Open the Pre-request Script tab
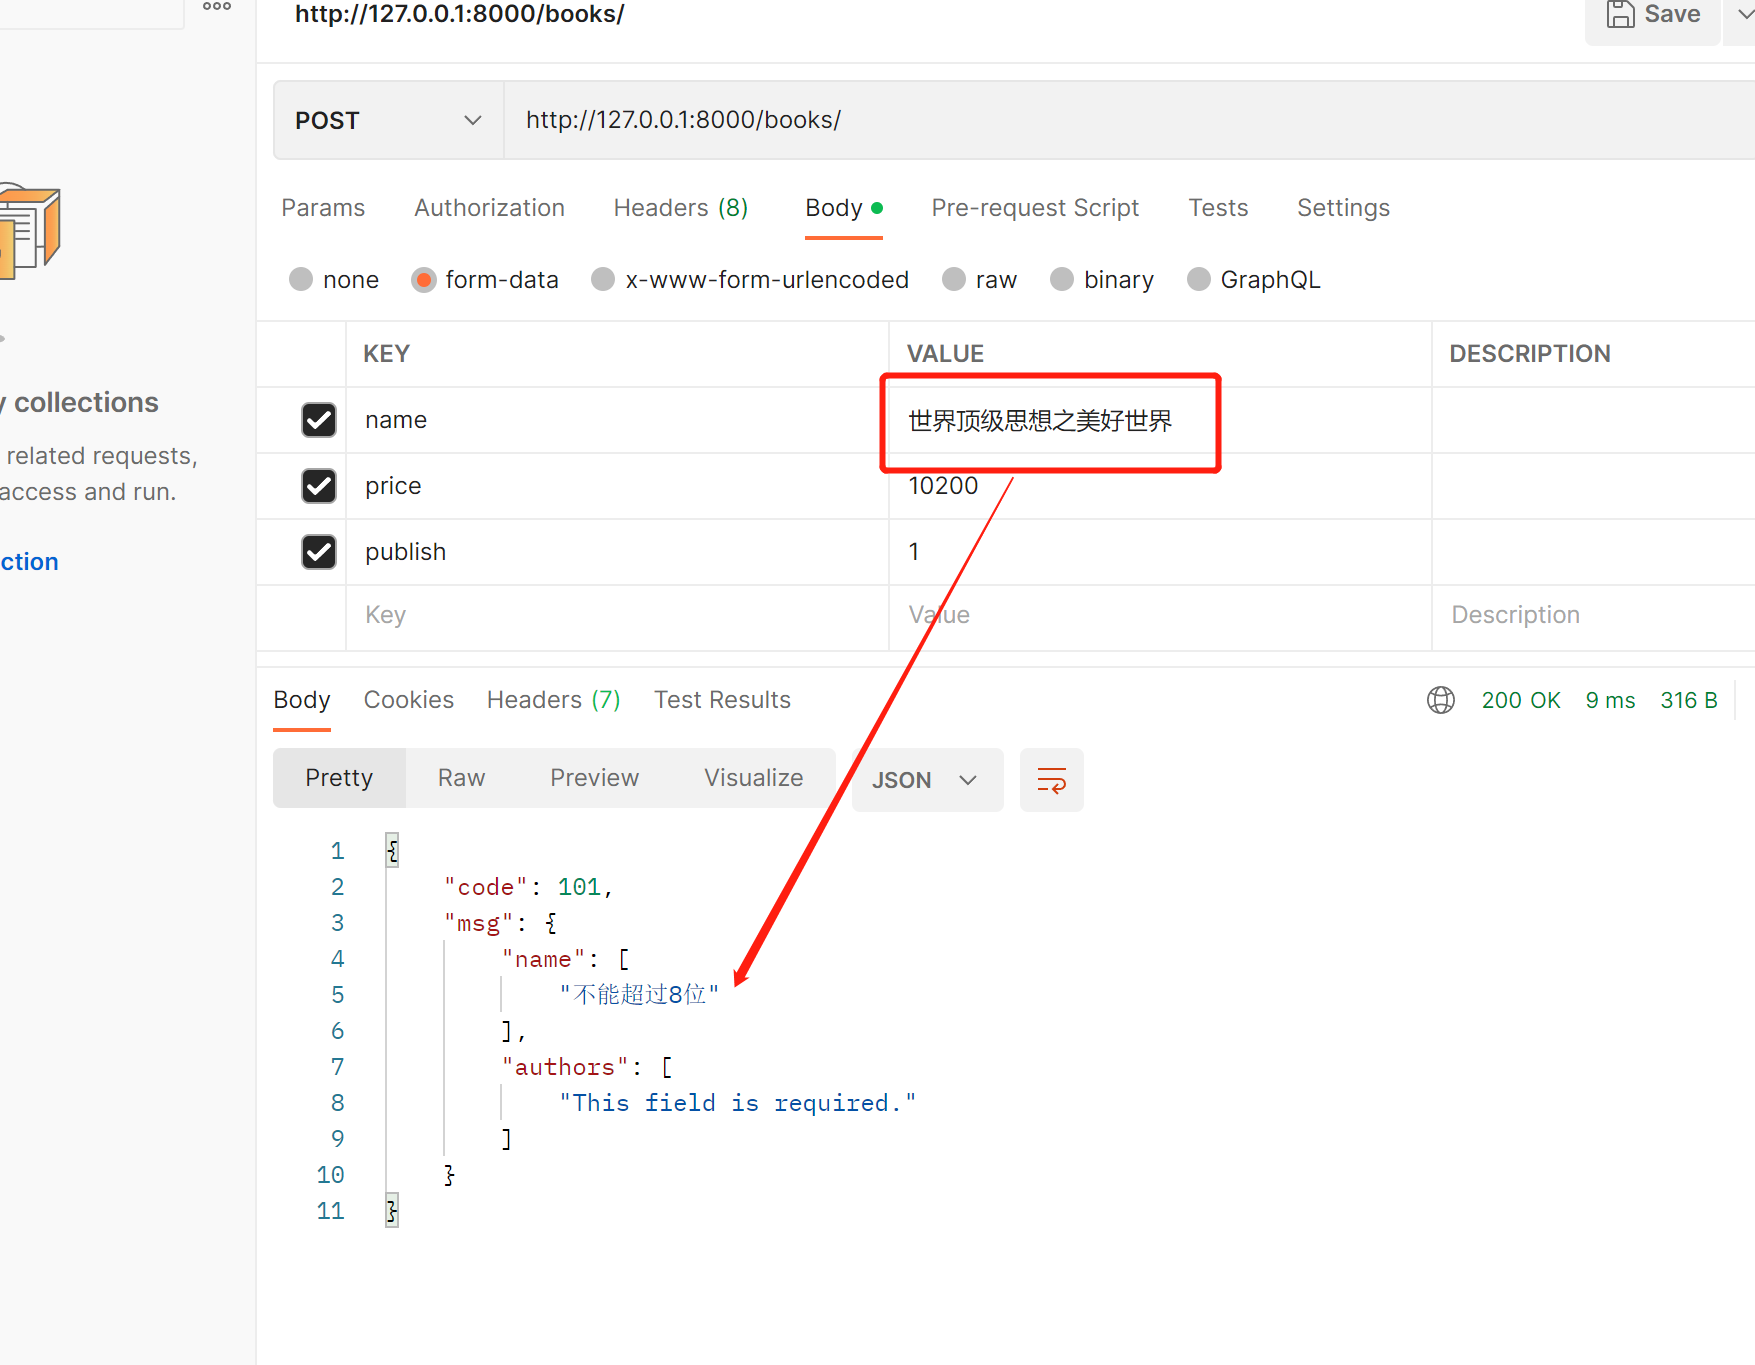The width and height of the screenshot is (1755, 1365). [1035, 208]
